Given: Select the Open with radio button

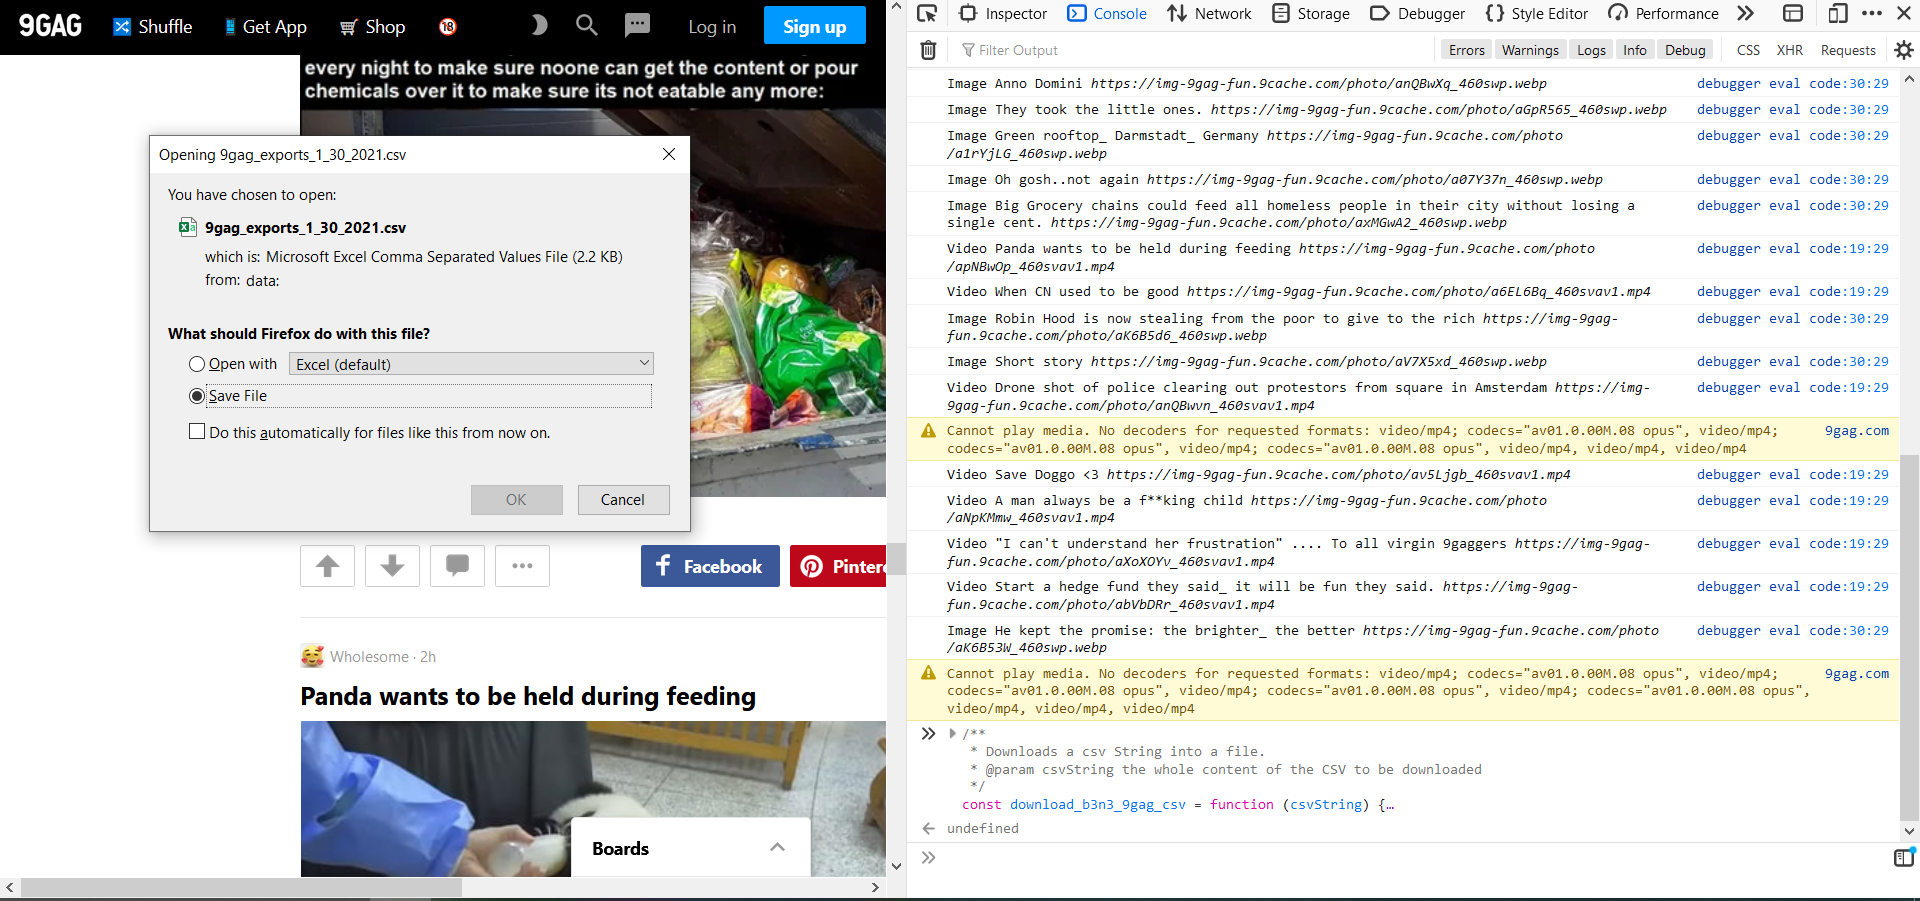Looking at the screenshot, I should [x=197, y=364].
